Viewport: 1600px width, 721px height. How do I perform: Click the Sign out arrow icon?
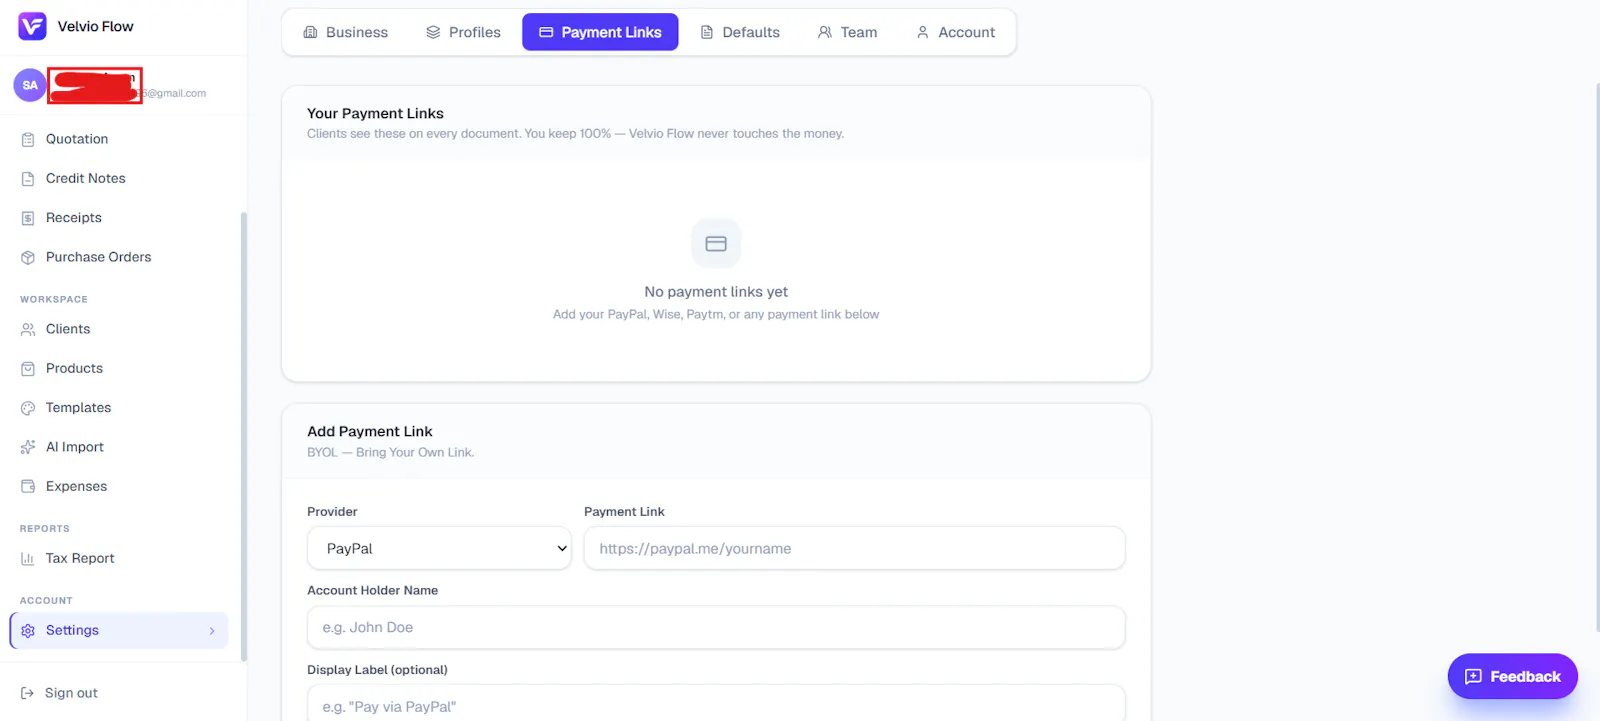27,693
